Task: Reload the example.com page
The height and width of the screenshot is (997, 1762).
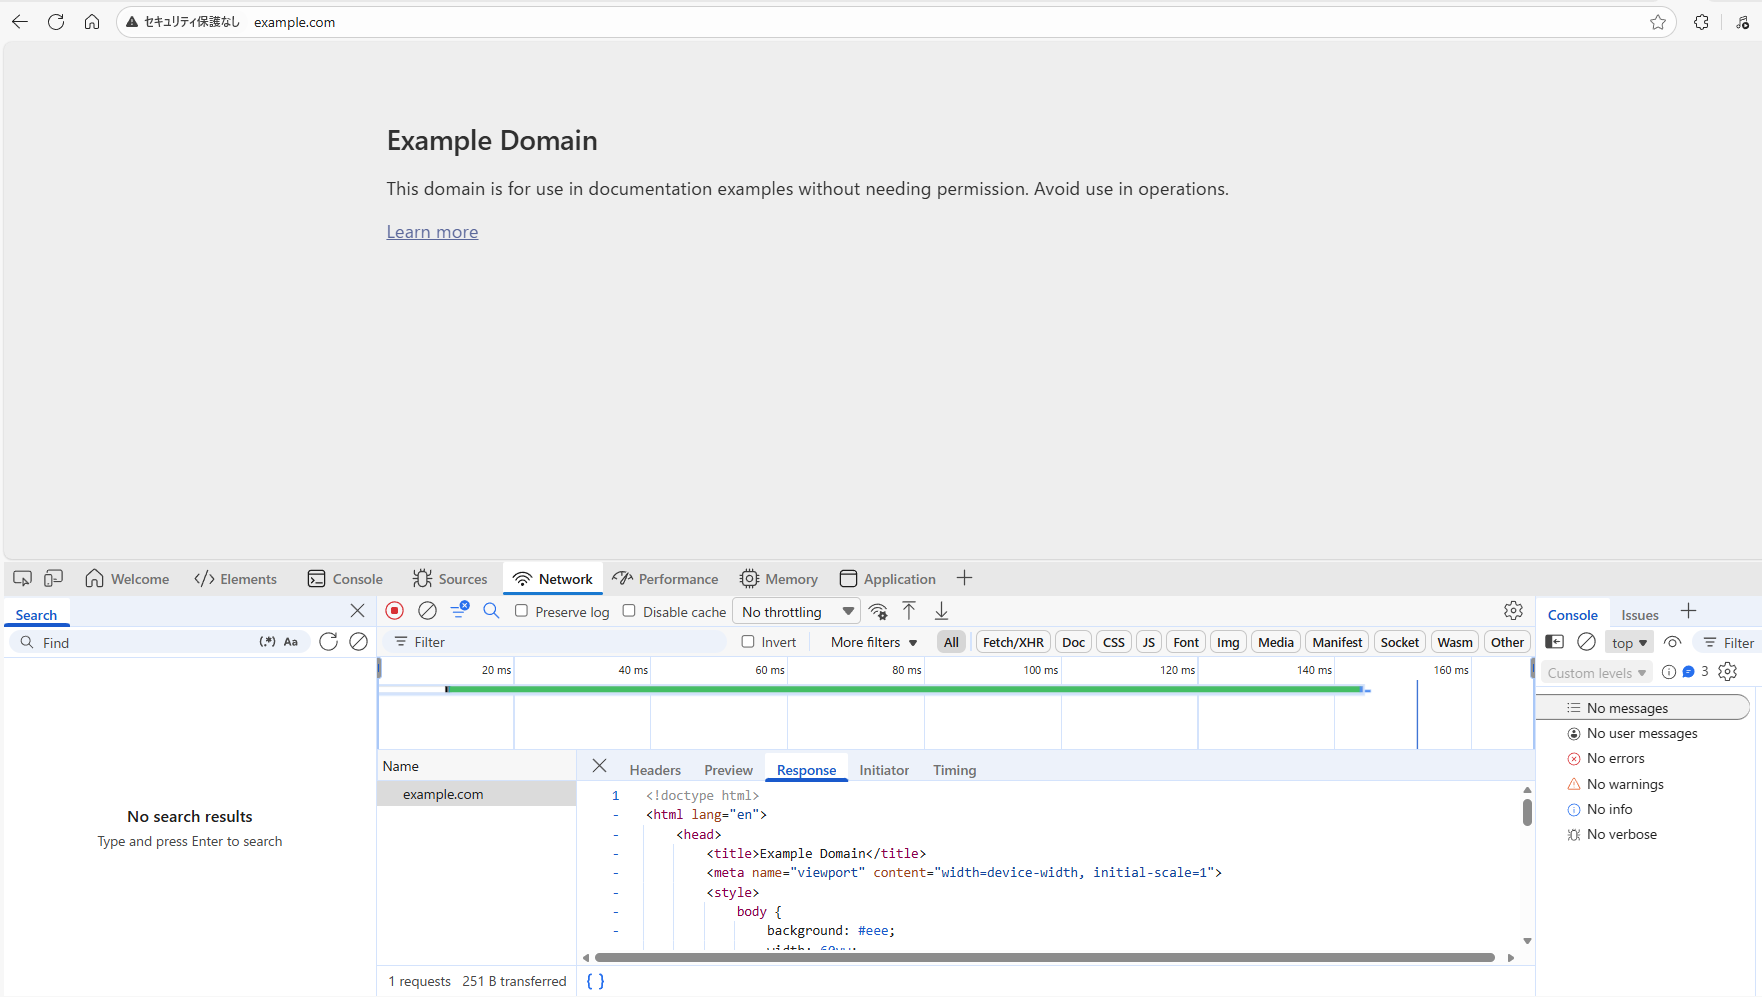Action: pyautogui.click(x=56, y=22)
